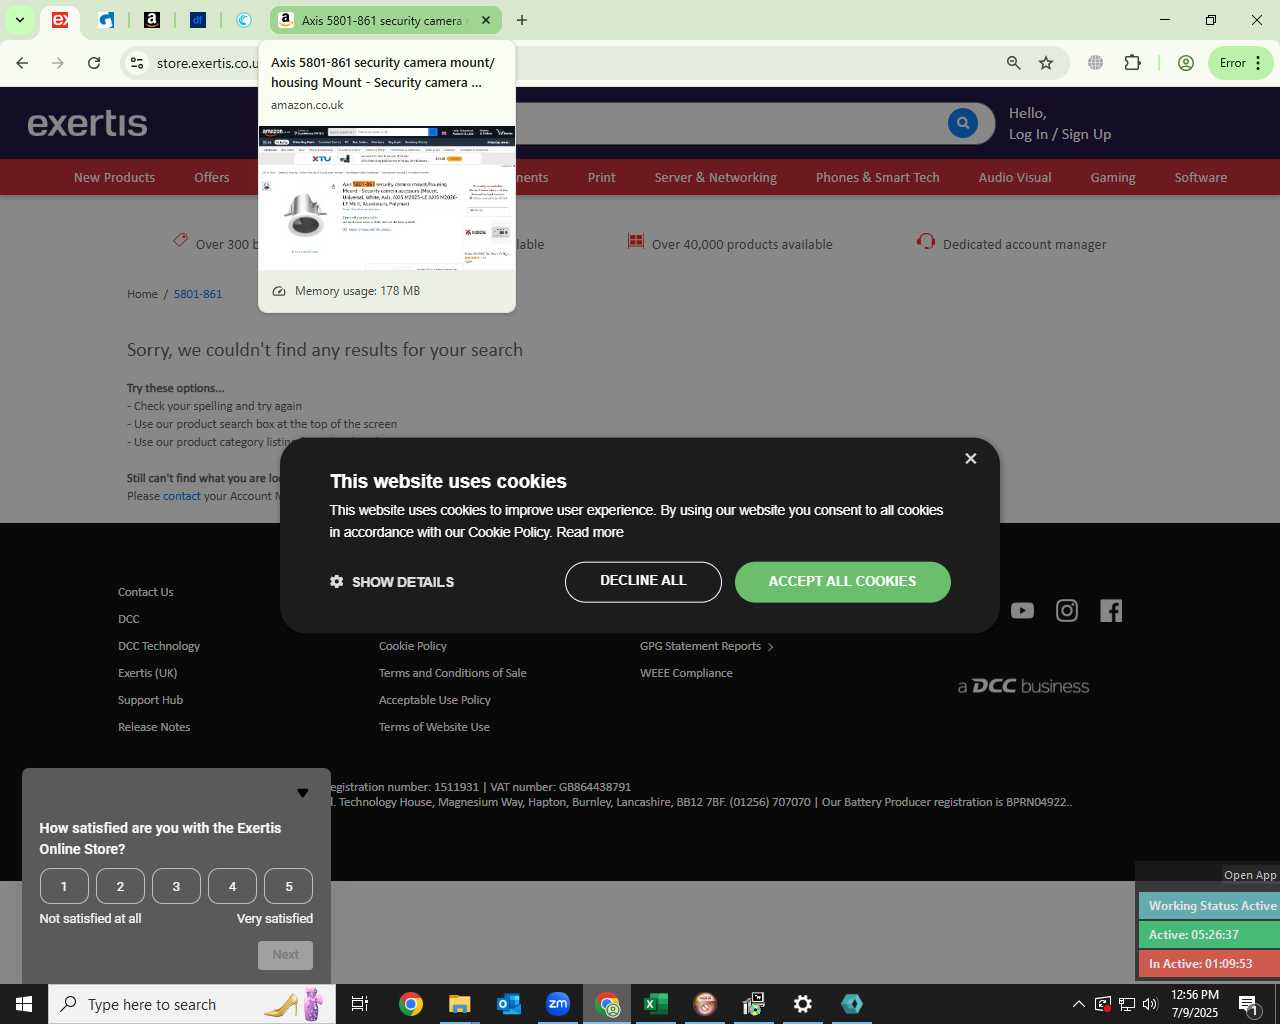Select satisfaction rating 3

(x=176, y=886)
